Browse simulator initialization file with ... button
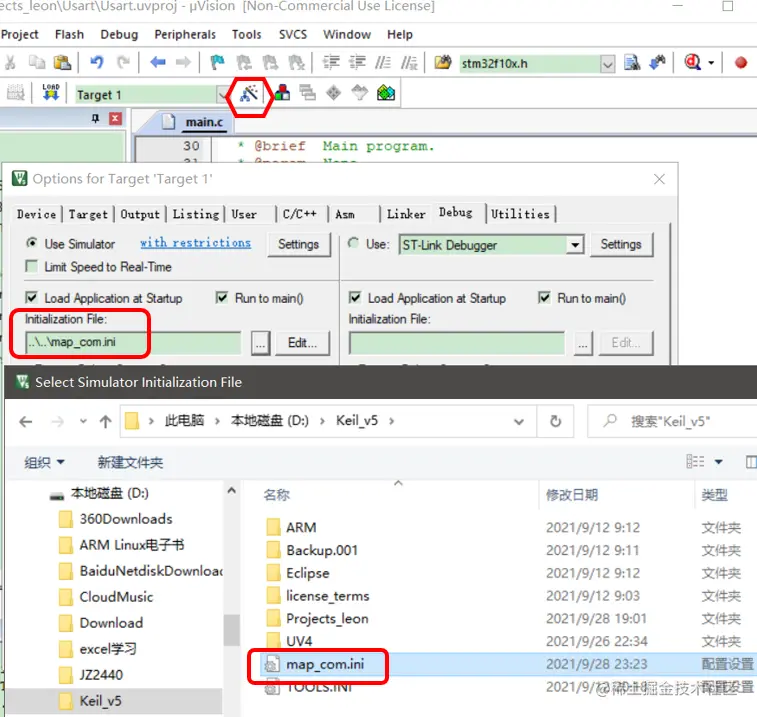This screenshot has width=757, height=717. (260, 343)
